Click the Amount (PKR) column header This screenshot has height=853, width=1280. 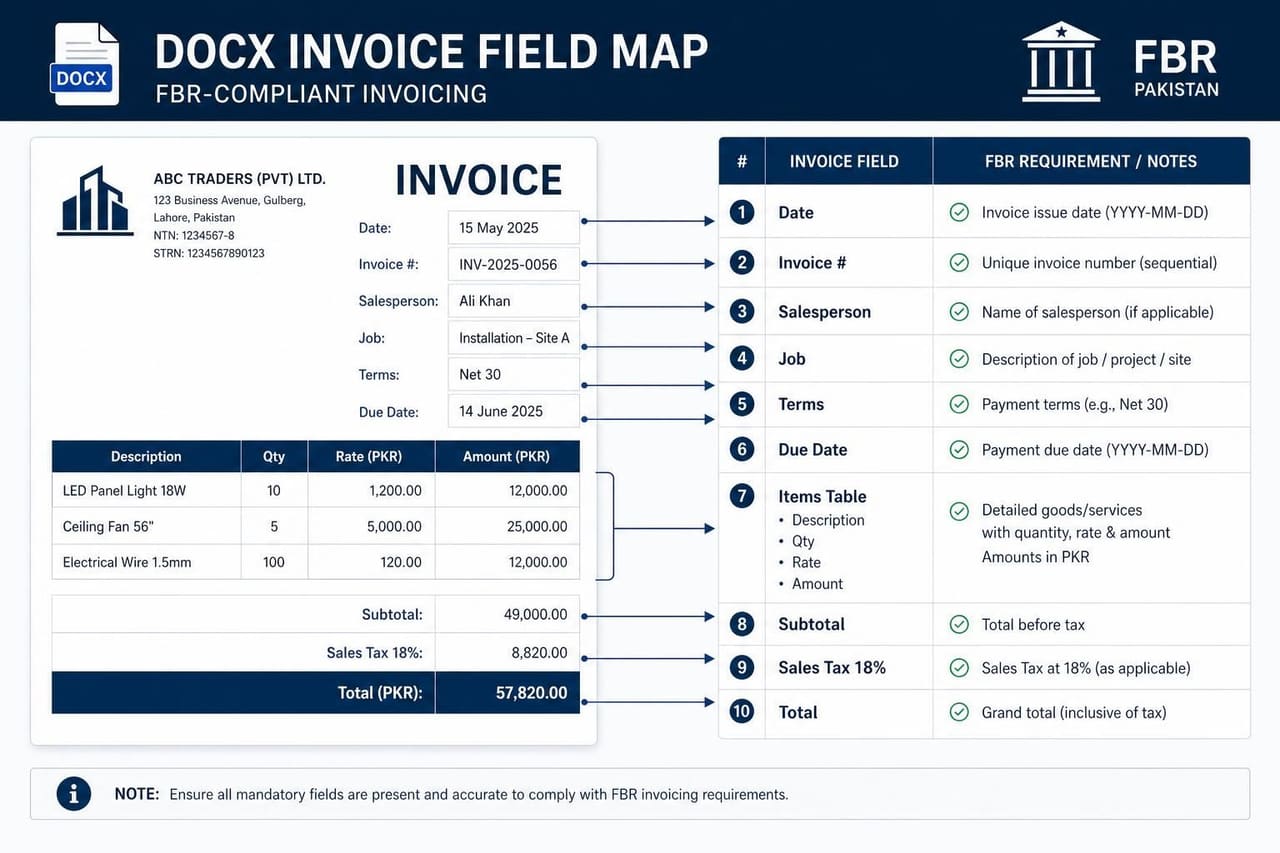pos(507,456)
